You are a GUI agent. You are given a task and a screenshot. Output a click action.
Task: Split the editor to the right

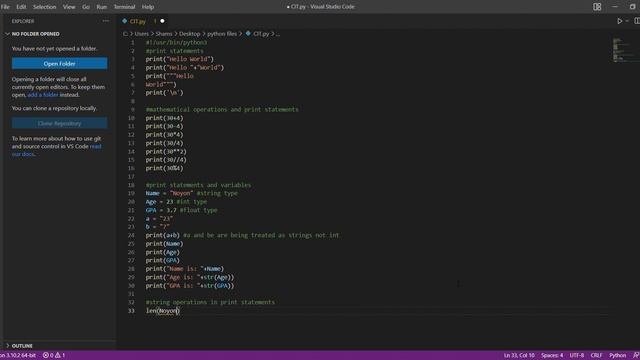[637, 21]
